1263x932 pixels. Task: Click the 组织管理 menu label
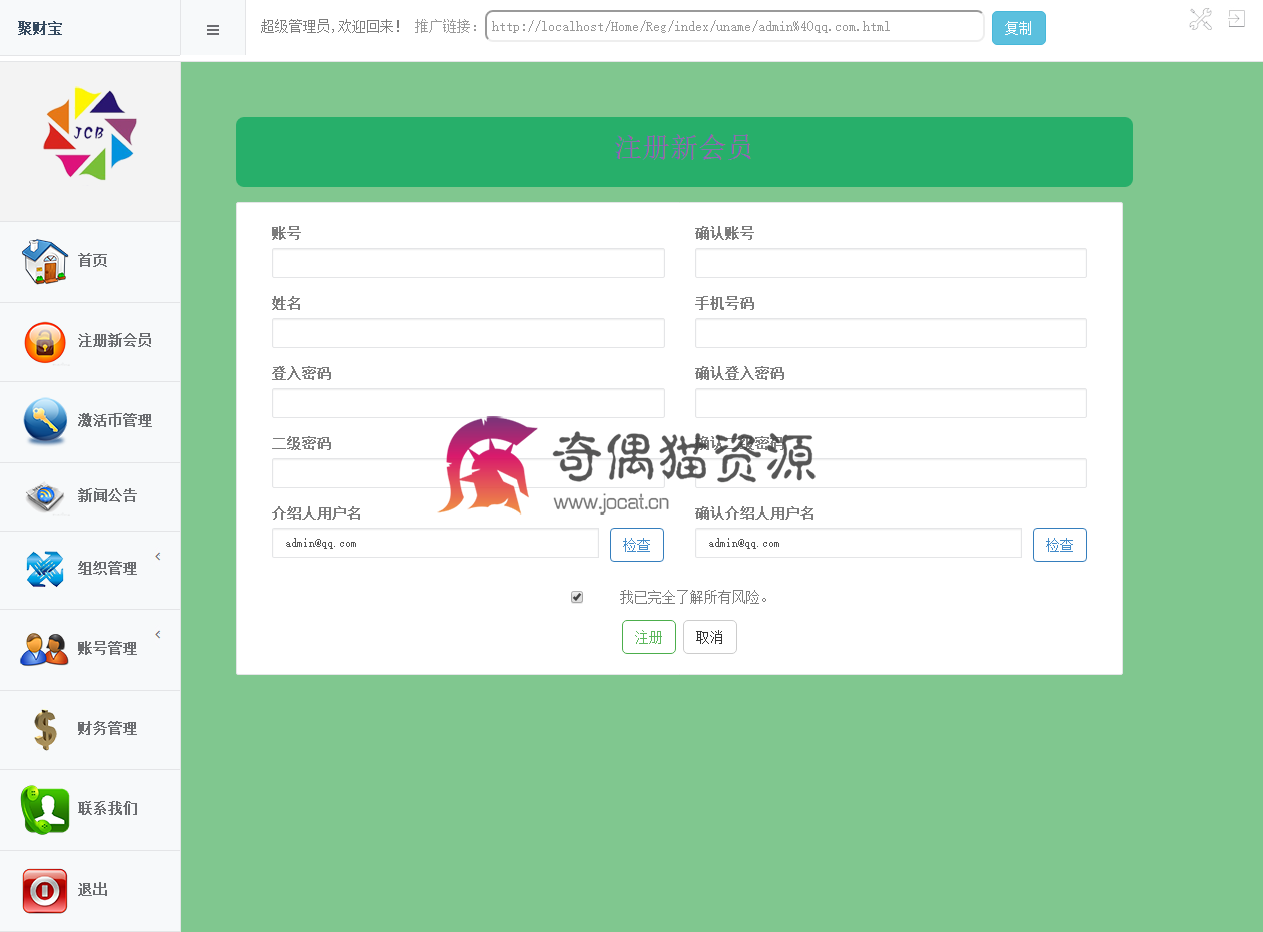tap(108, 569)
